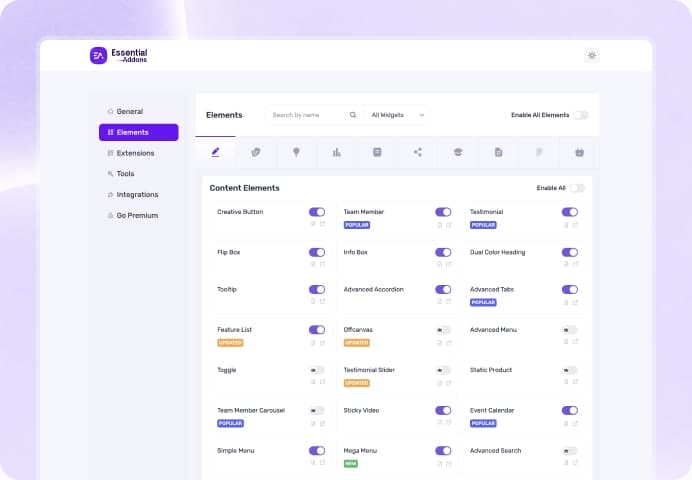The width and height of the screenshot is (692, 480).
Task: Click the POPULAR badge under Team Member
Action: tap(357, 225)
